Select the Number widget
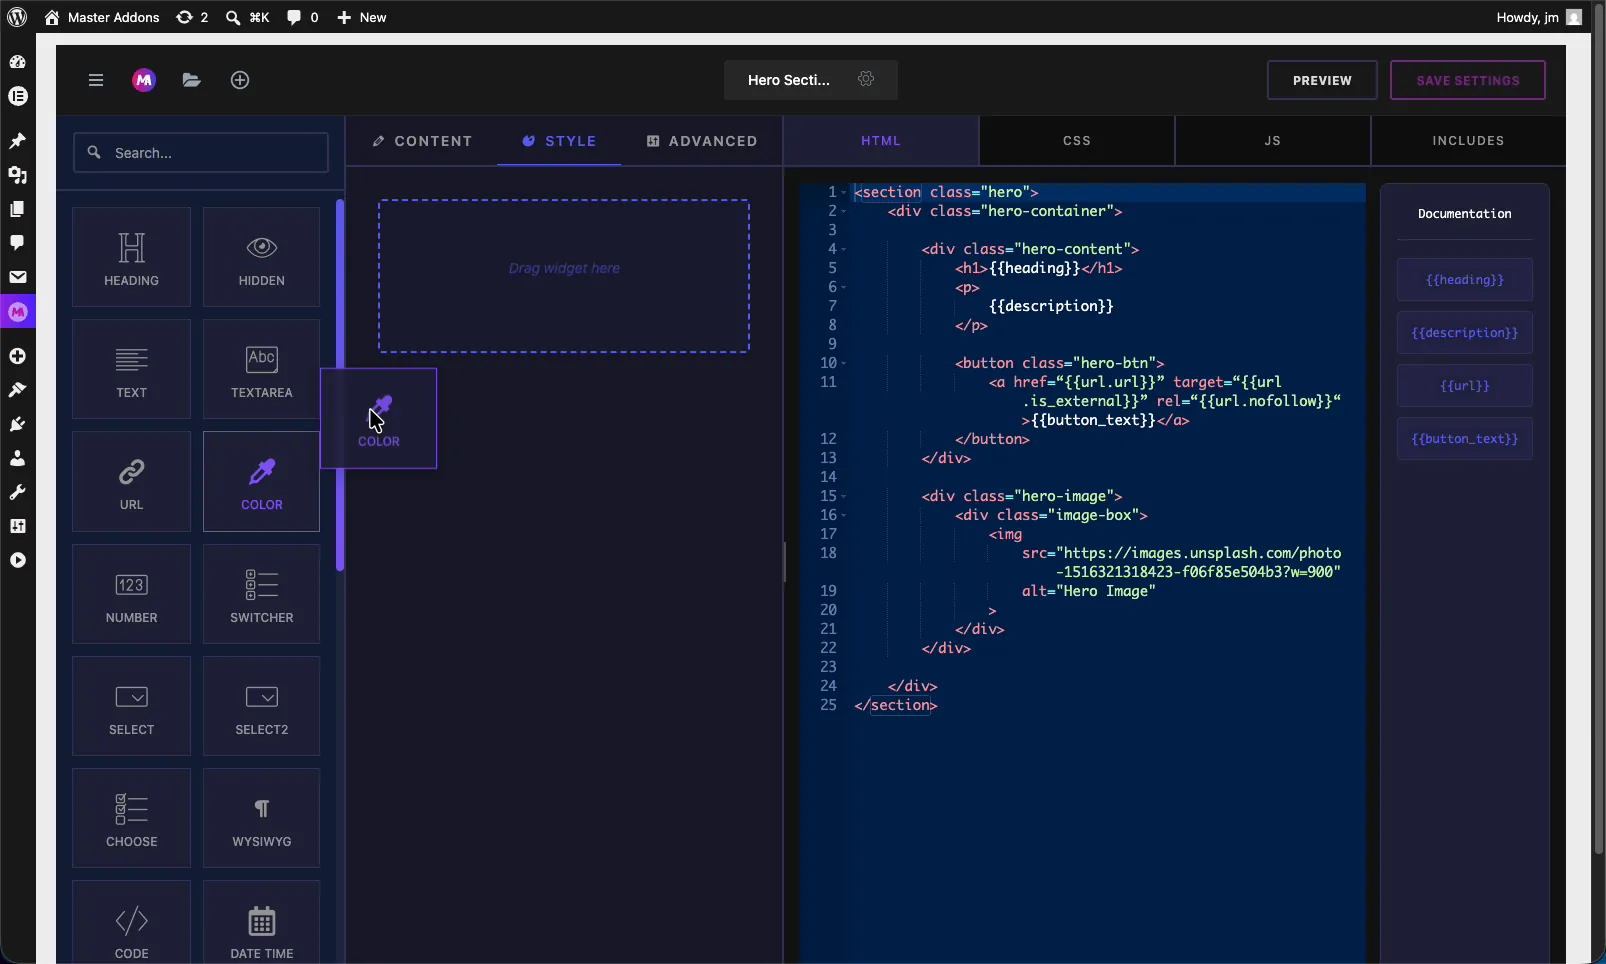 pos(131,594)
